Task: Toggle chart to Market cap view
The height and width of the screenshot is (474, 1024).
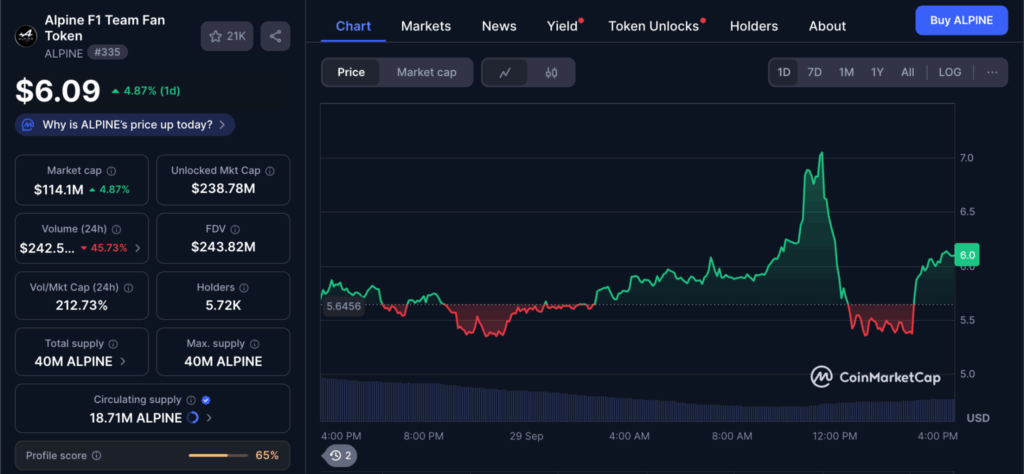Action: tap(426, 72)
